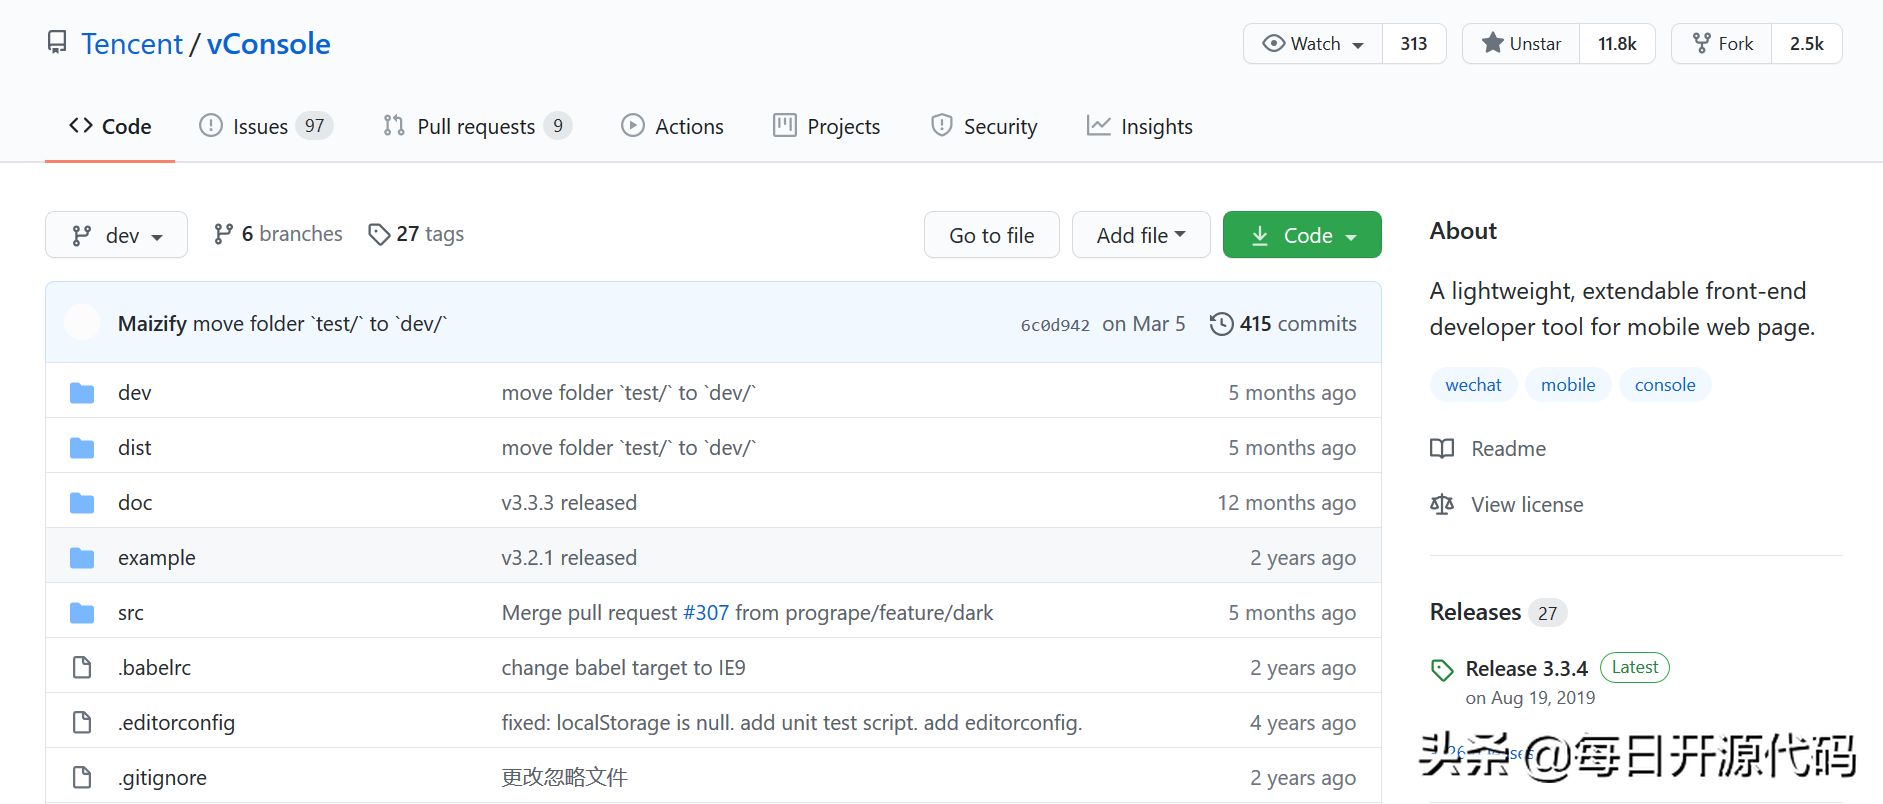1883x804 pixels.
Task: Click the doc folder icon
Action: [82, 503]
